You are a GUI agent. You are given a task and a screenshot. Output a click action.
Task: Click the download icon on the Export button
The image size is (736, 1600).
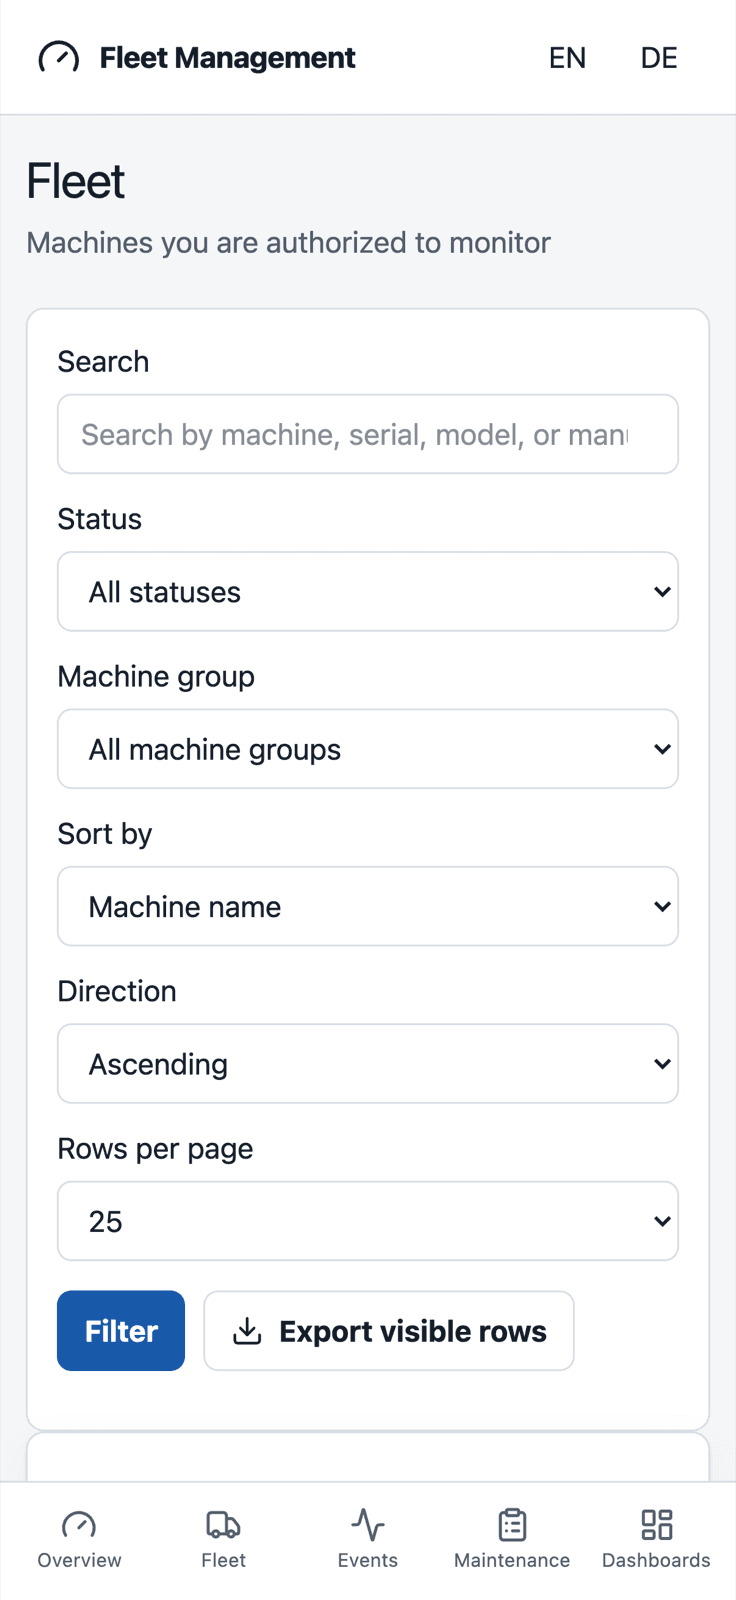tap(247, 1331)
